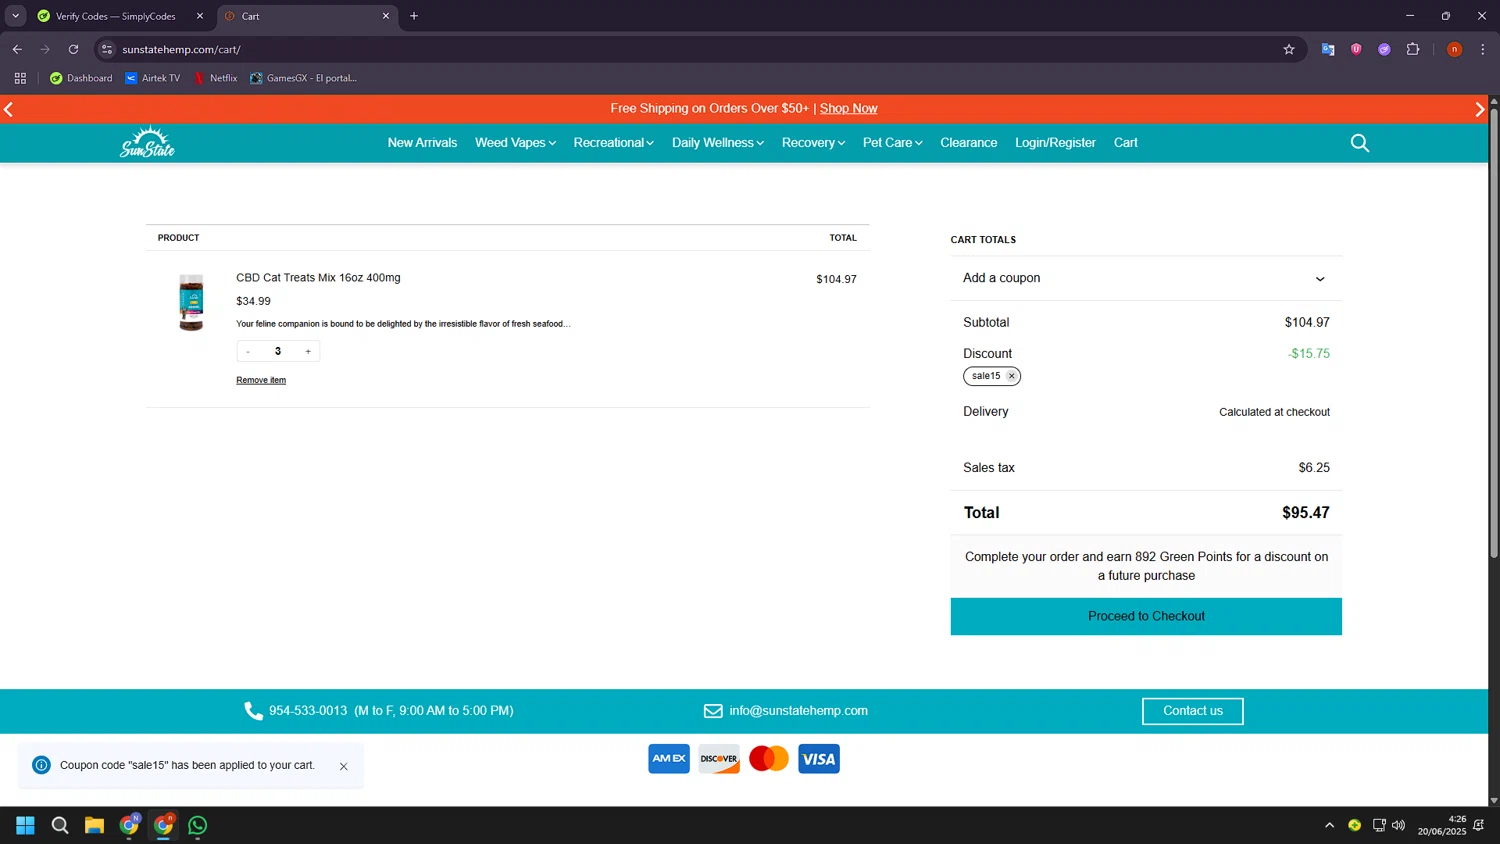Screen dimensions: 1500x844
Task: Click the phone icon in footer
Action: point(253,711)
